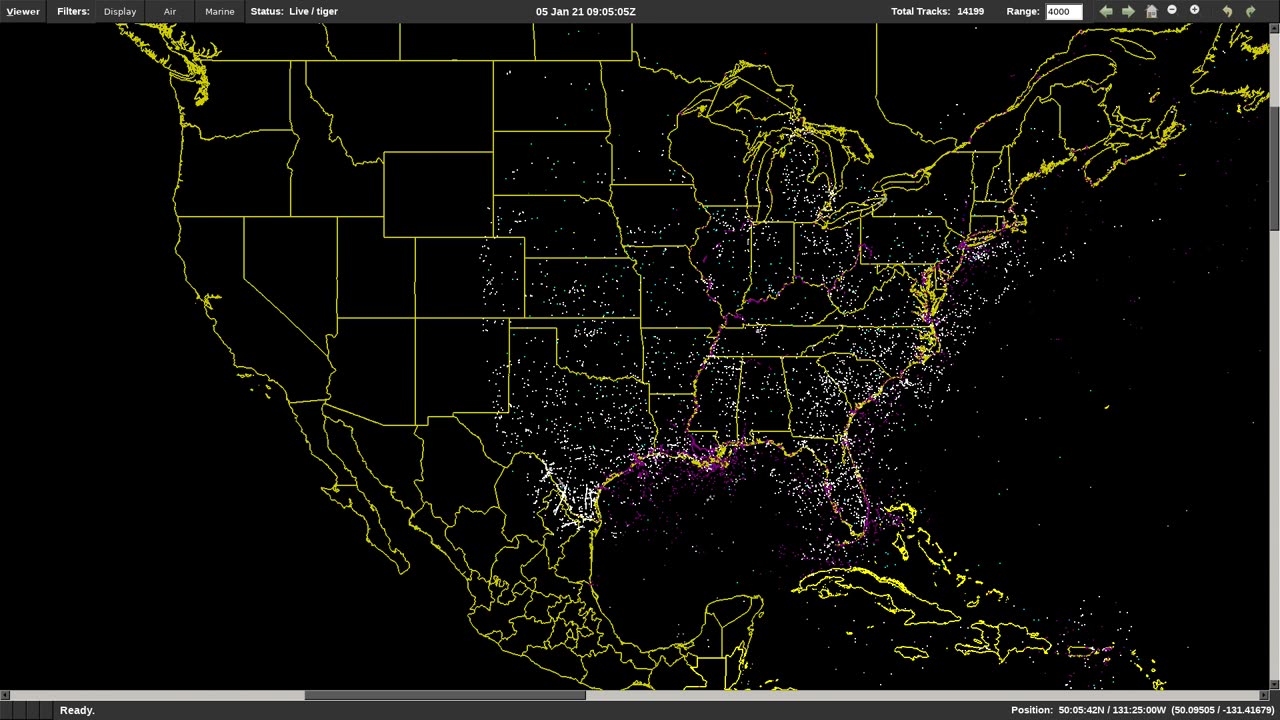Image resolution: width=1280 pixels, height=720 pixels.
Task: Click the "Filters:" label
Action: coord(73,11)
